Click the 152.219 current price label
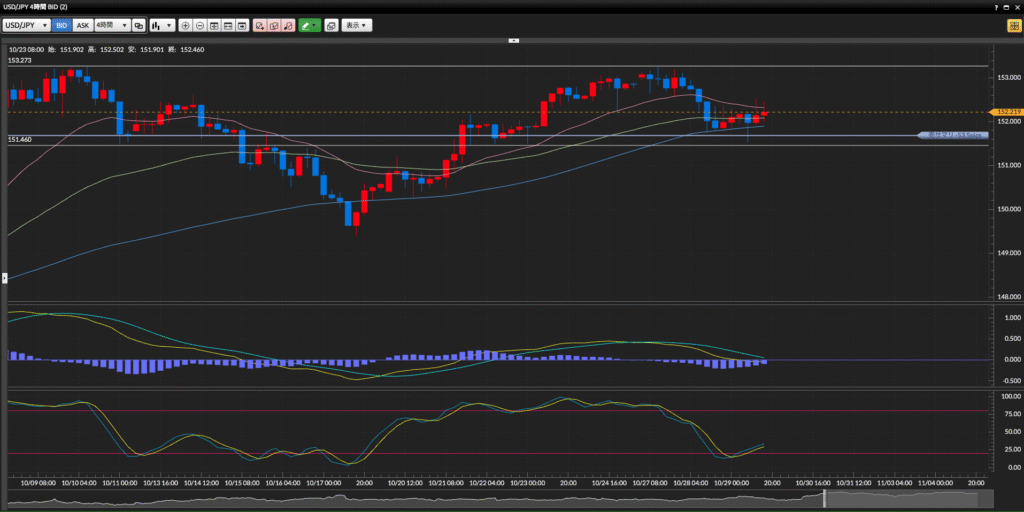 [1004, 112]
